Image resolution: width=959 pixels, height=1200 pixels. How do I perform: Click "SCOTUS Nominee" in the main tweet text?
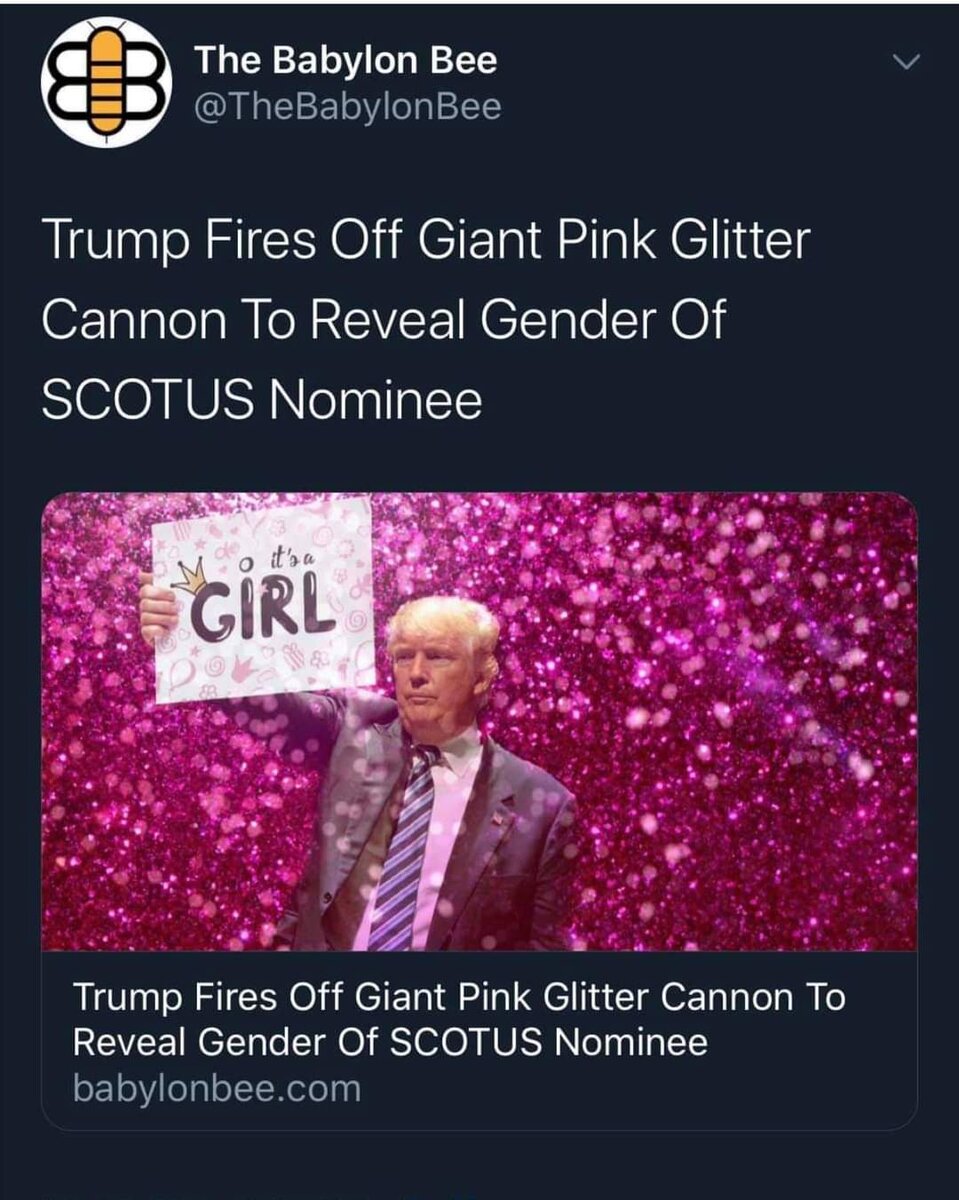[262, 401]
